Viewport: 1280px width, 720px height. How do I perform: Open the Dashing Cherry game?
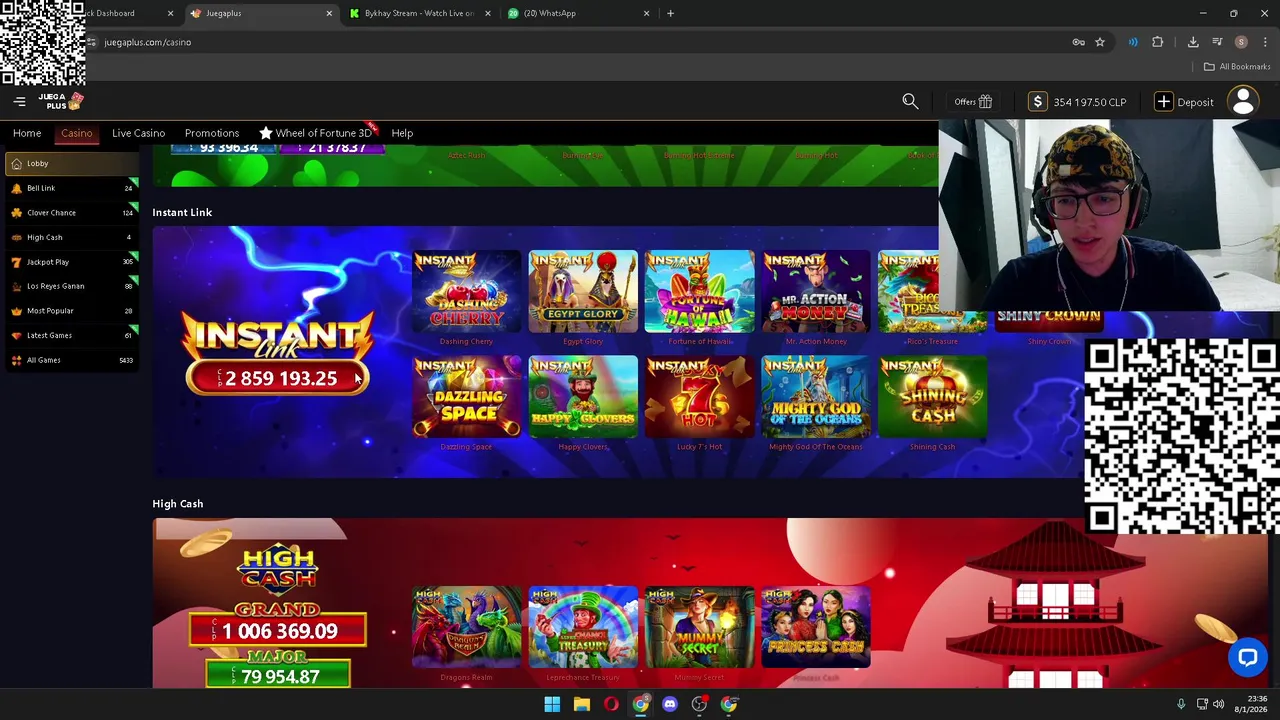click(467, 291)
